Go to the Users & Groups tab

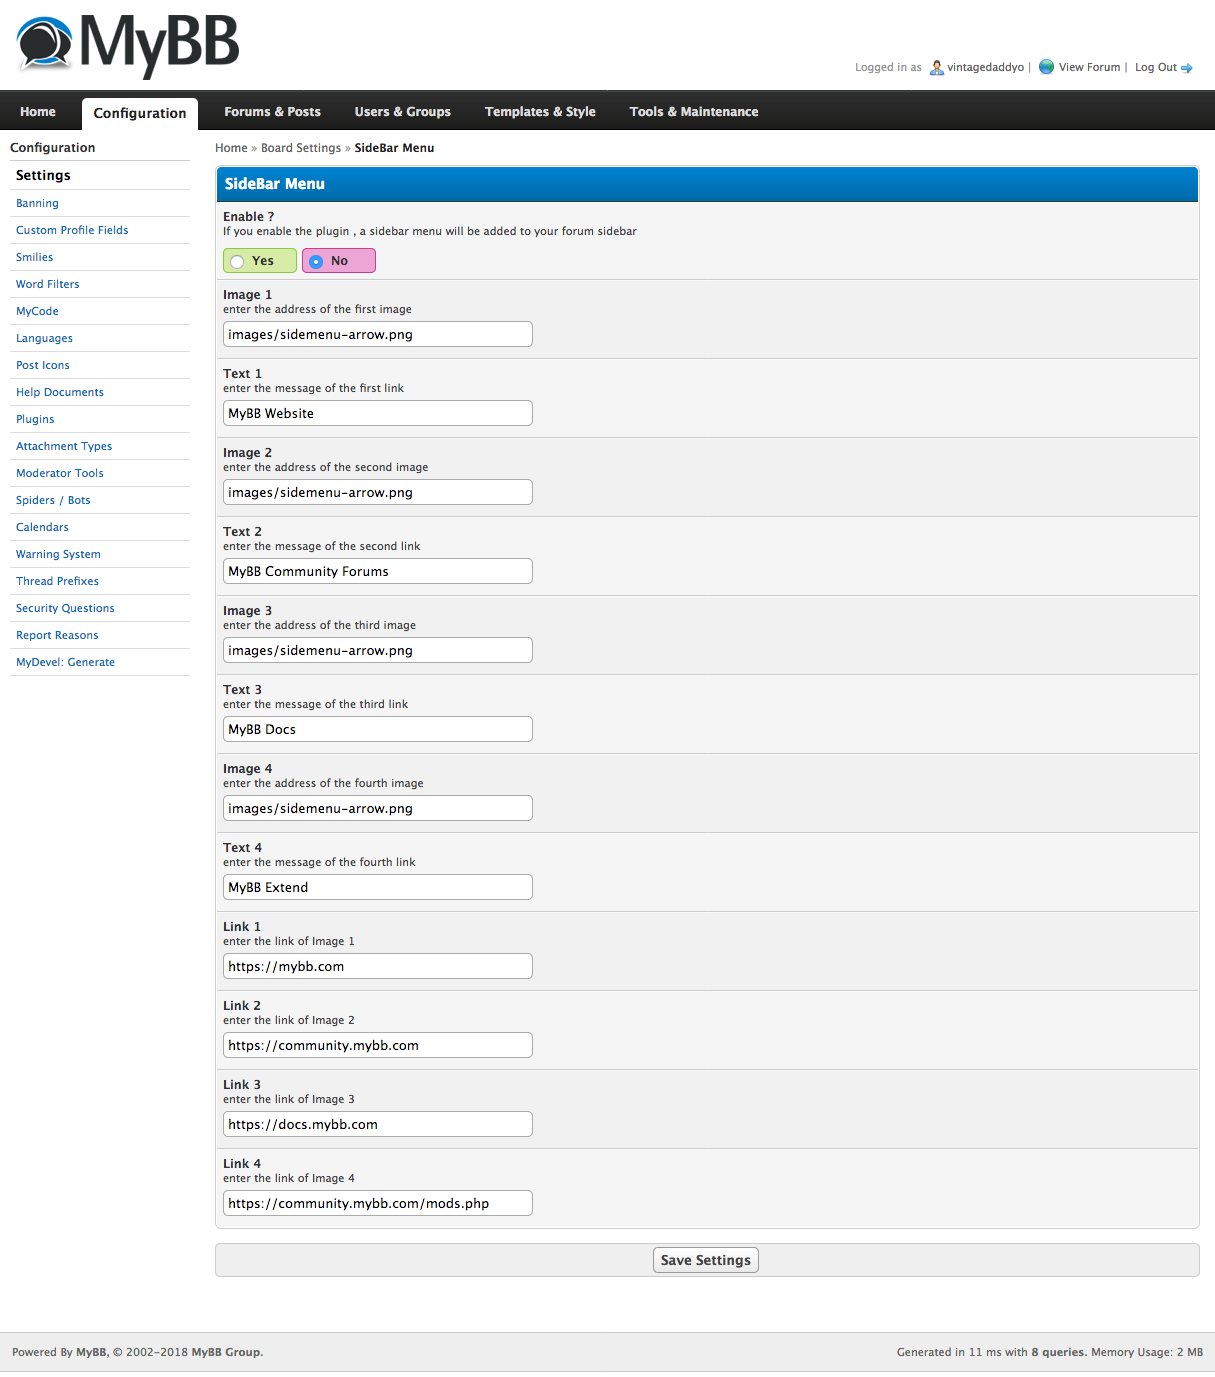pyautogui.click(x=402, y=112)
